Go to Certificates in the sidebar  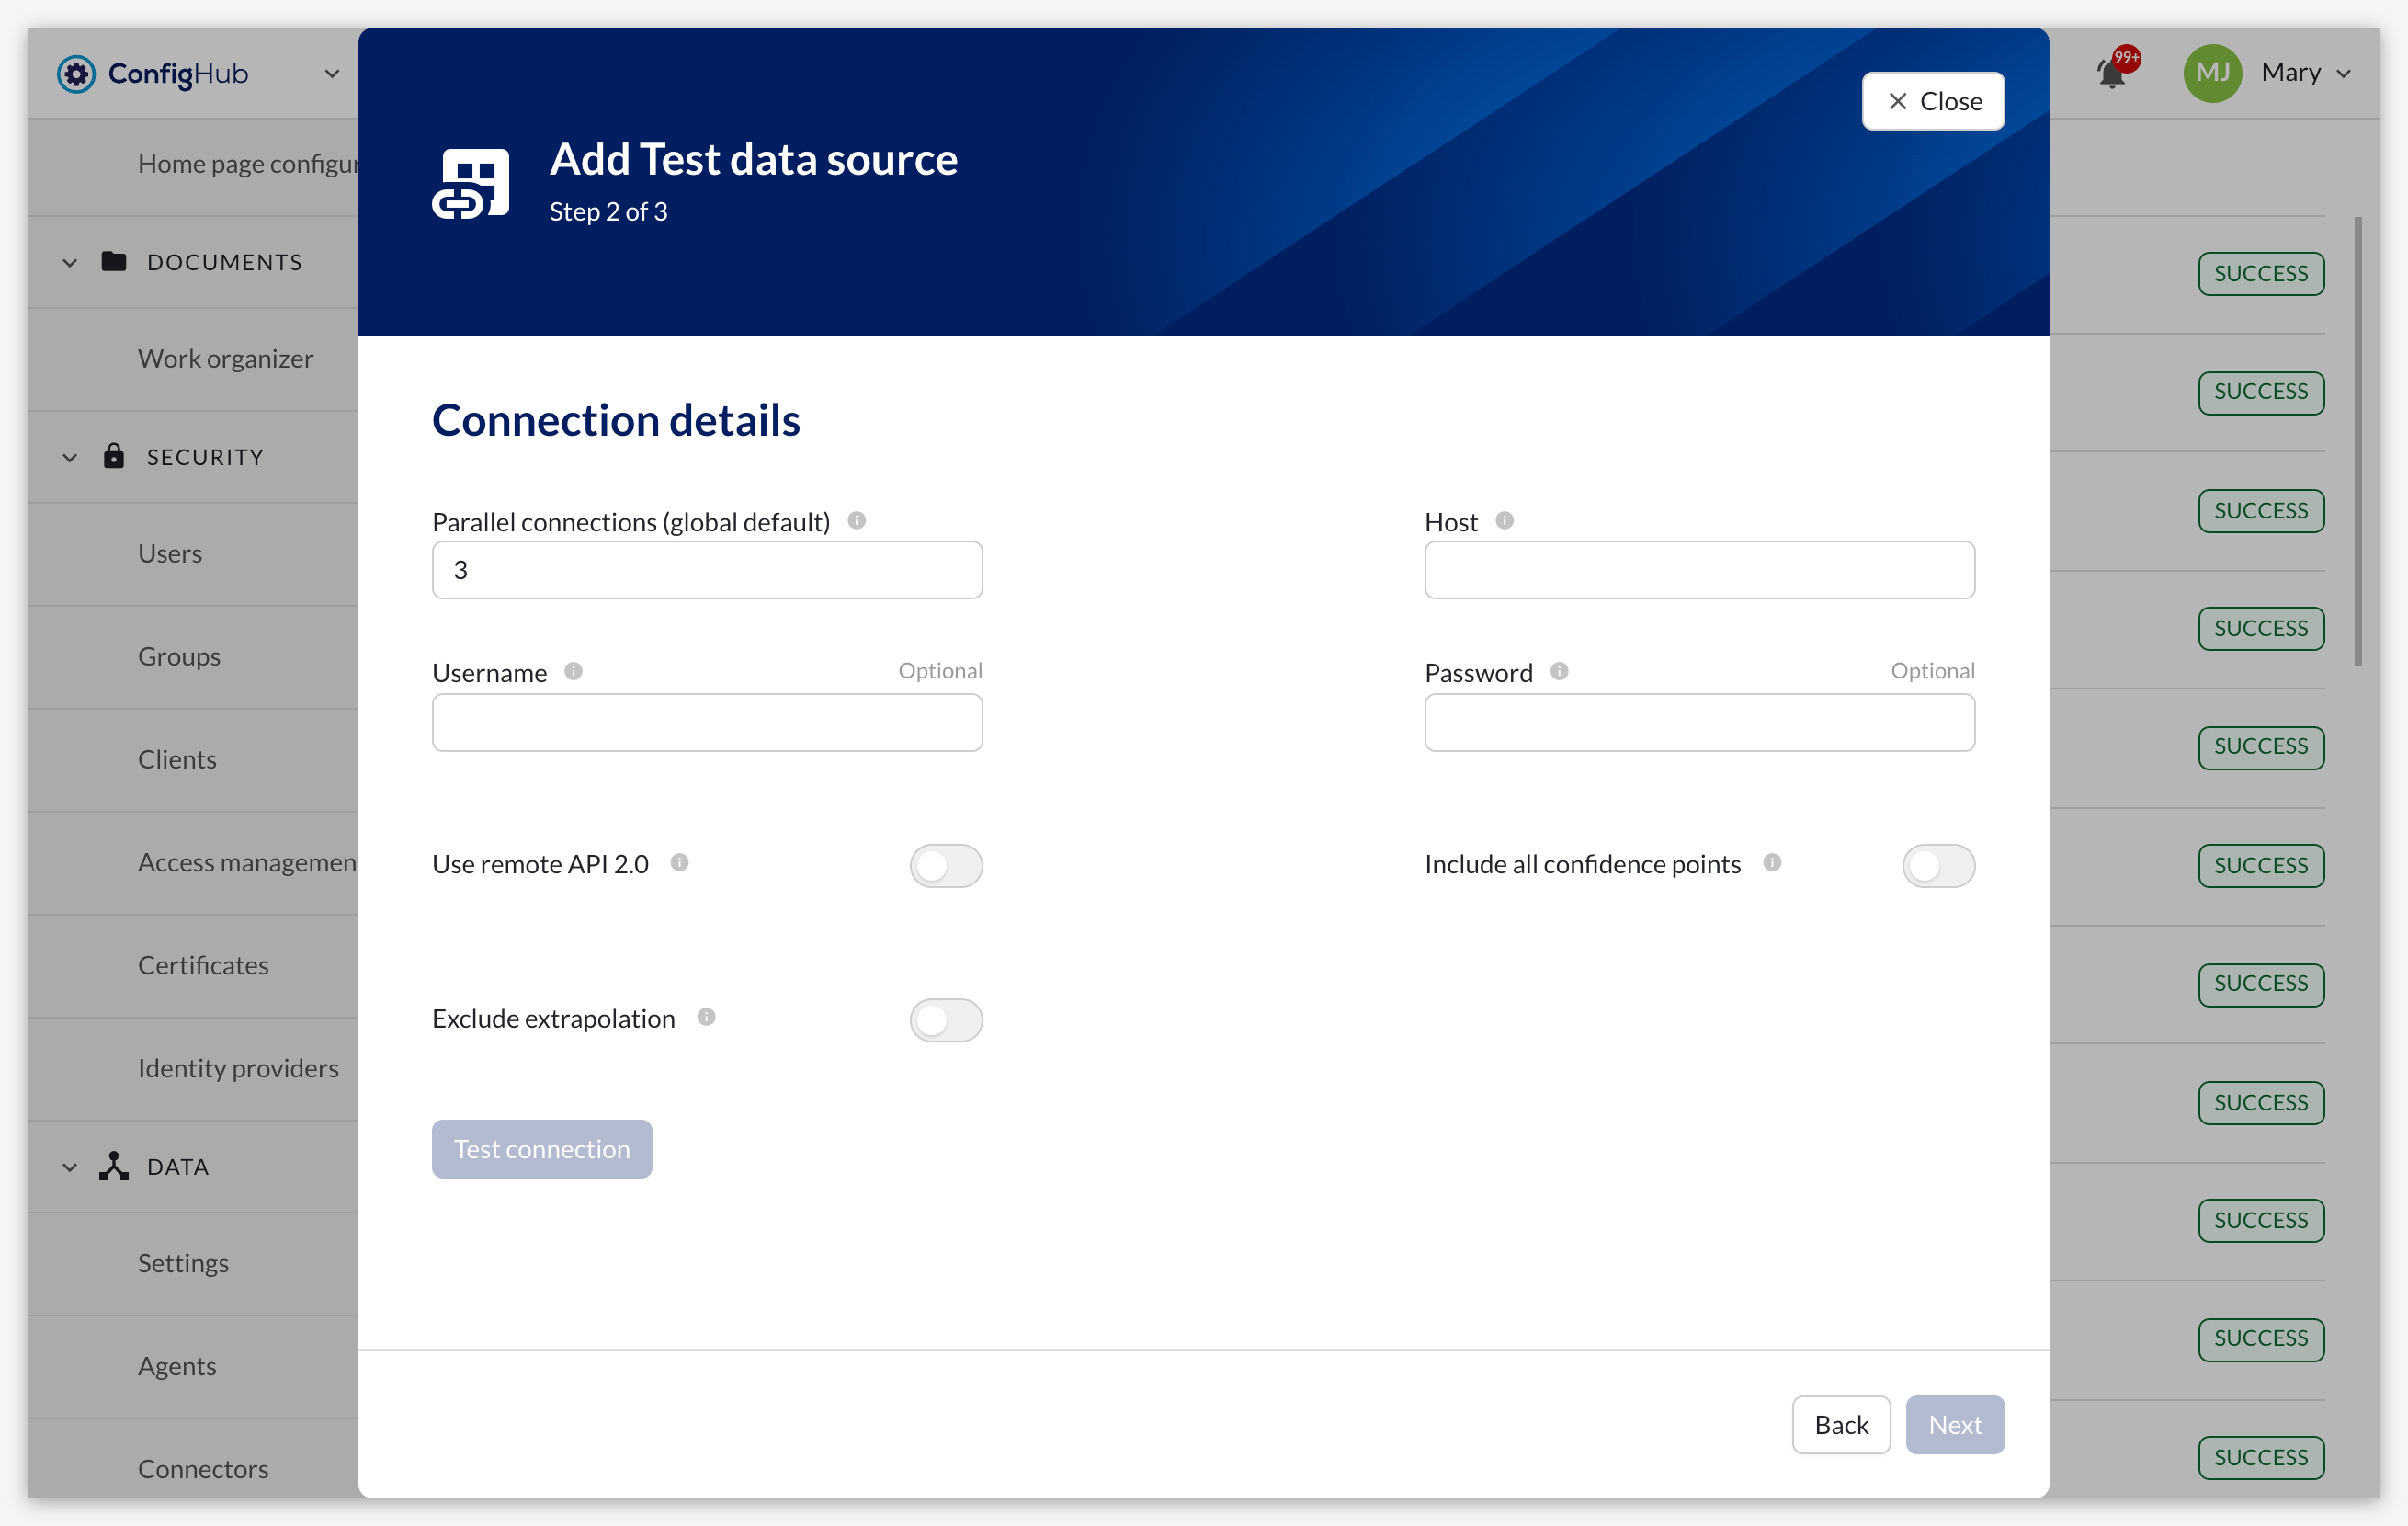click(203, 966)
